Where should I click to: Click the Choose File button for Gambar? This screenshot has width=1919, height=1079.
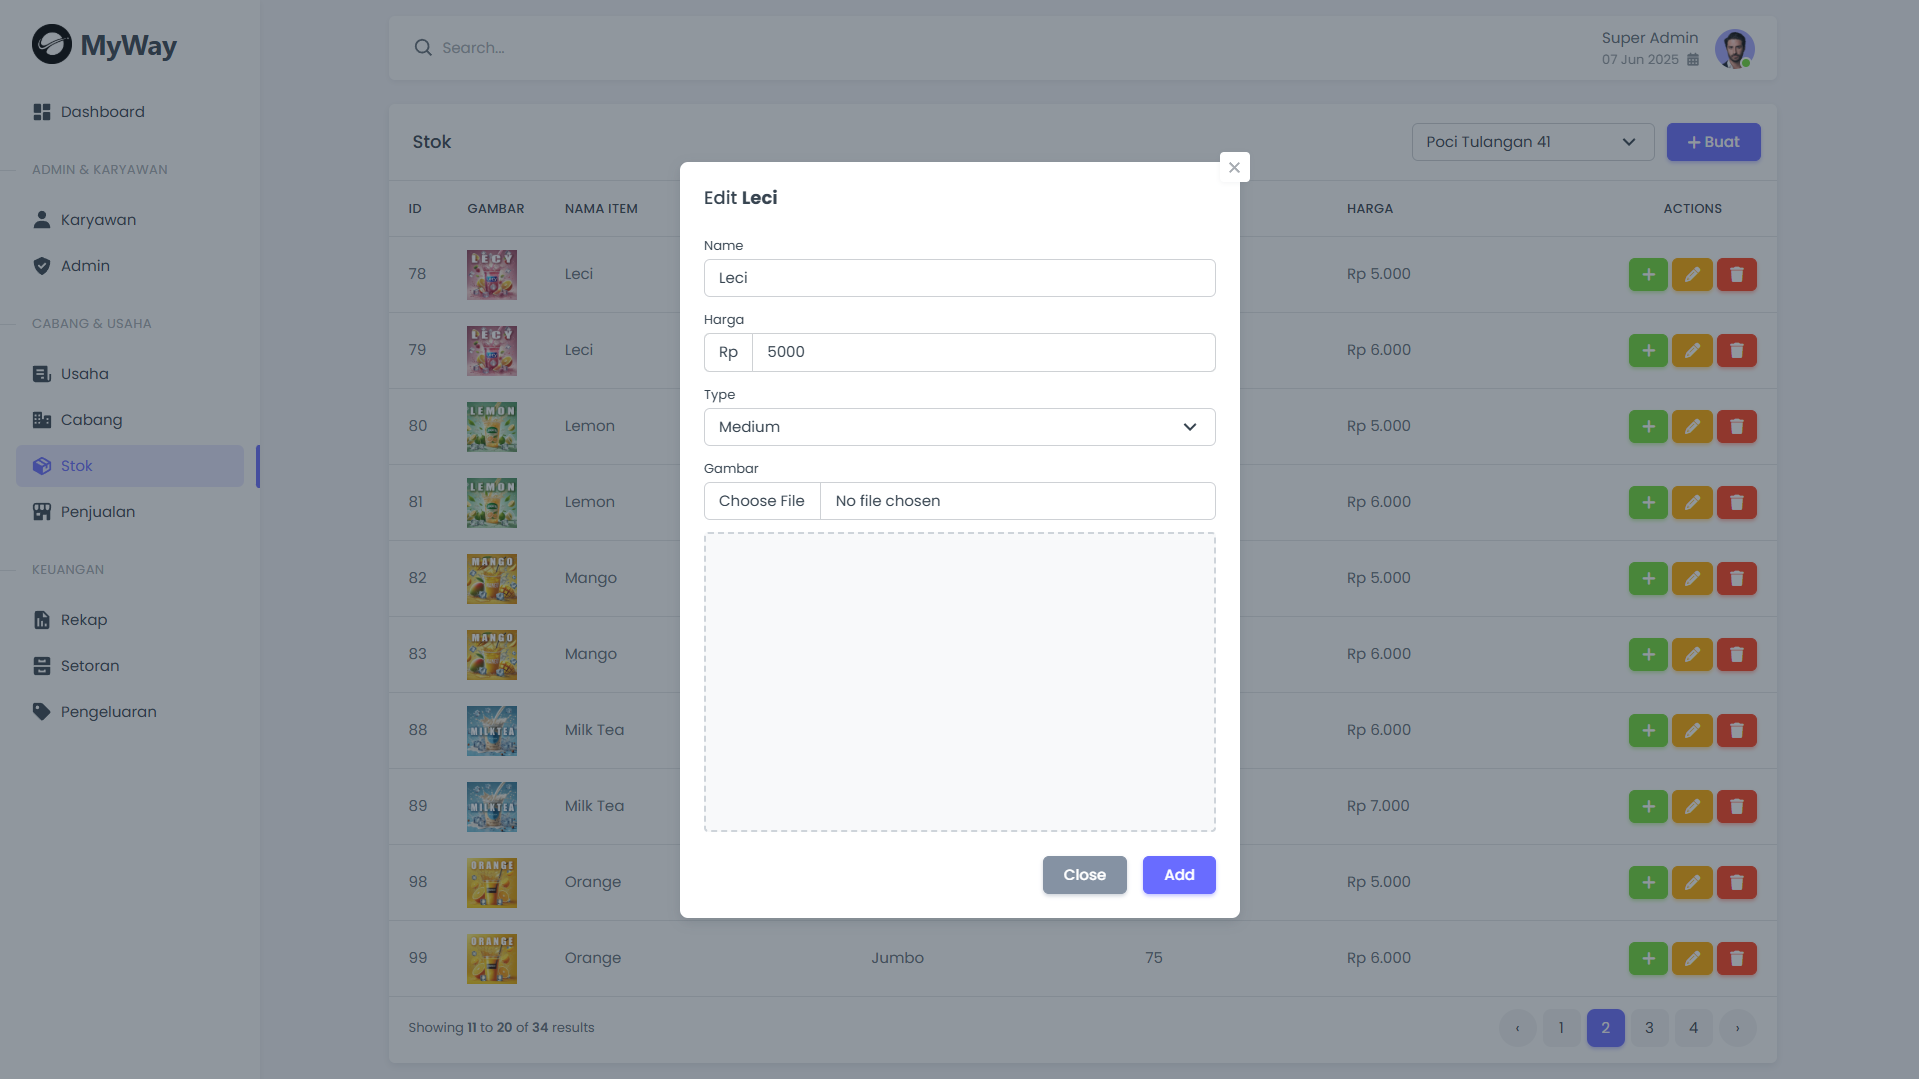pyautogui.click(x=762, y=501)
